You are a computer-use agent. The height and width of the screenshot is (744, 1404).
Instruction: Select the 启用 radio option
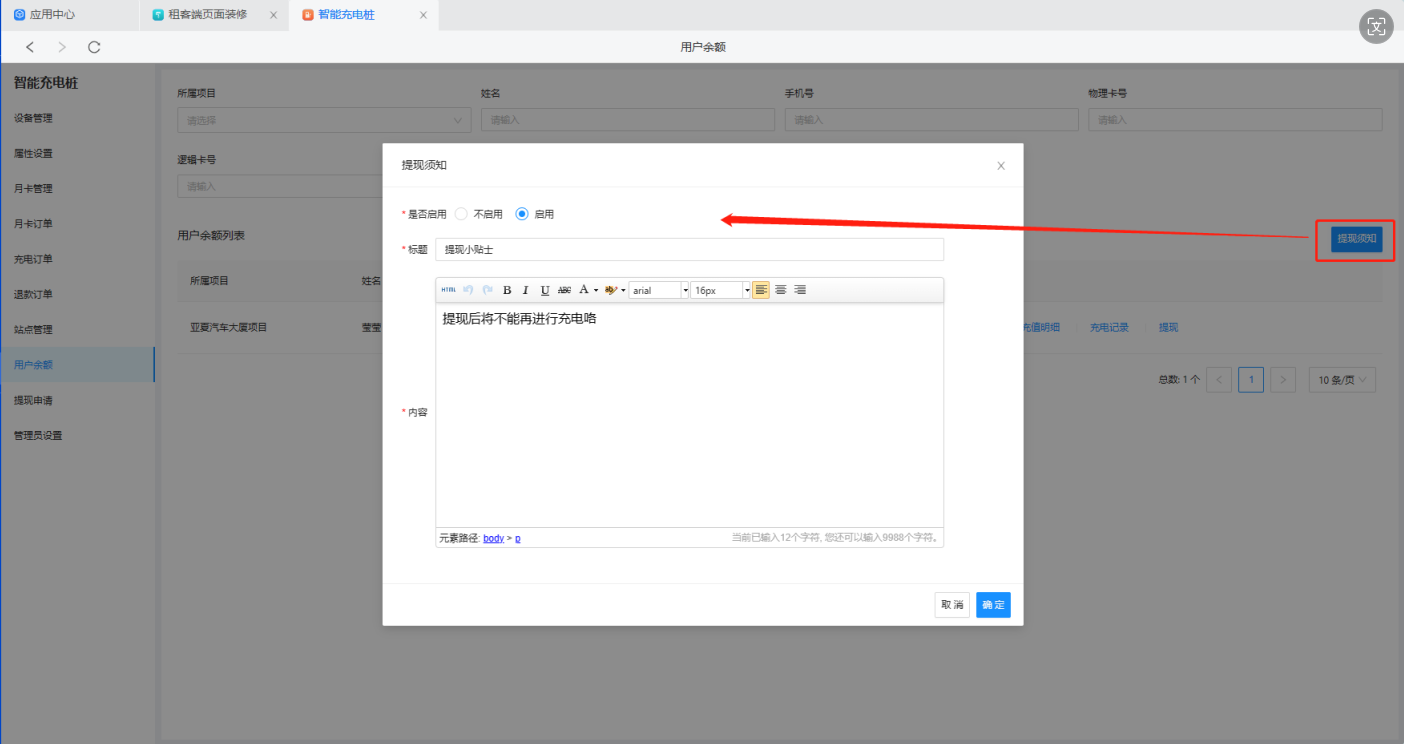click(521, 214)
